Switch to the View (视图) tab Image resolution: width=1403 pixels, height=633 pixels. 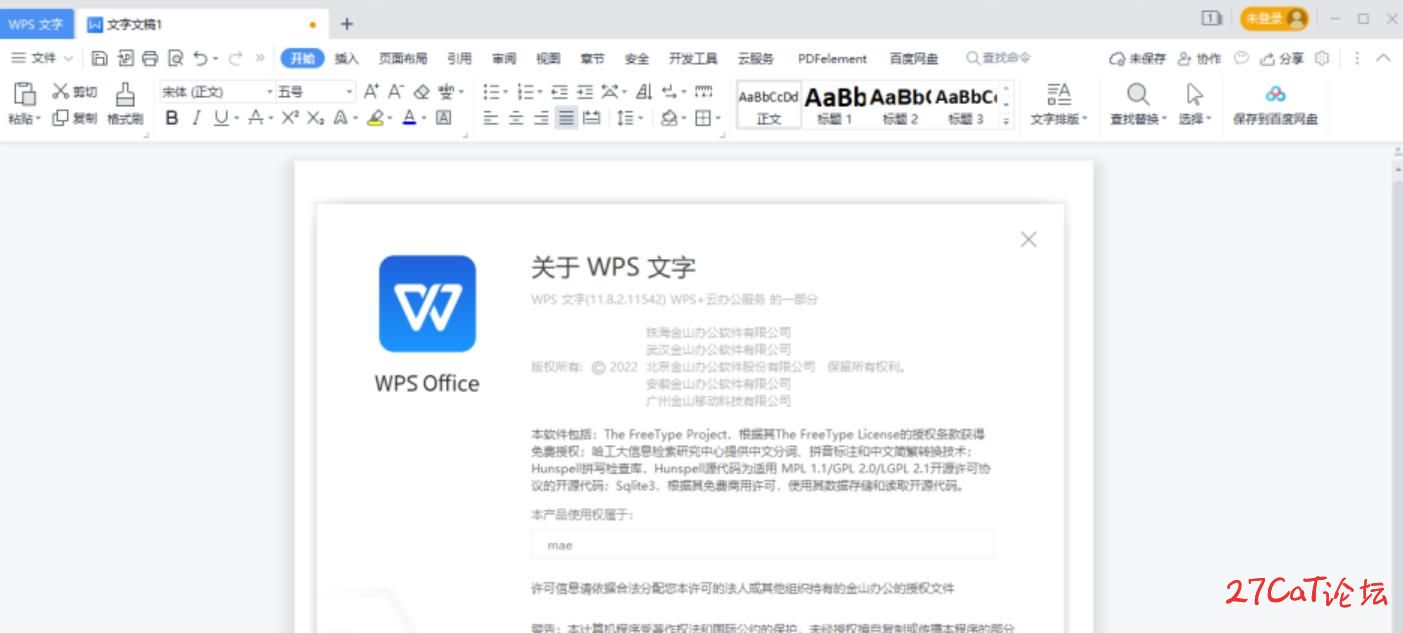coord(548,58)
